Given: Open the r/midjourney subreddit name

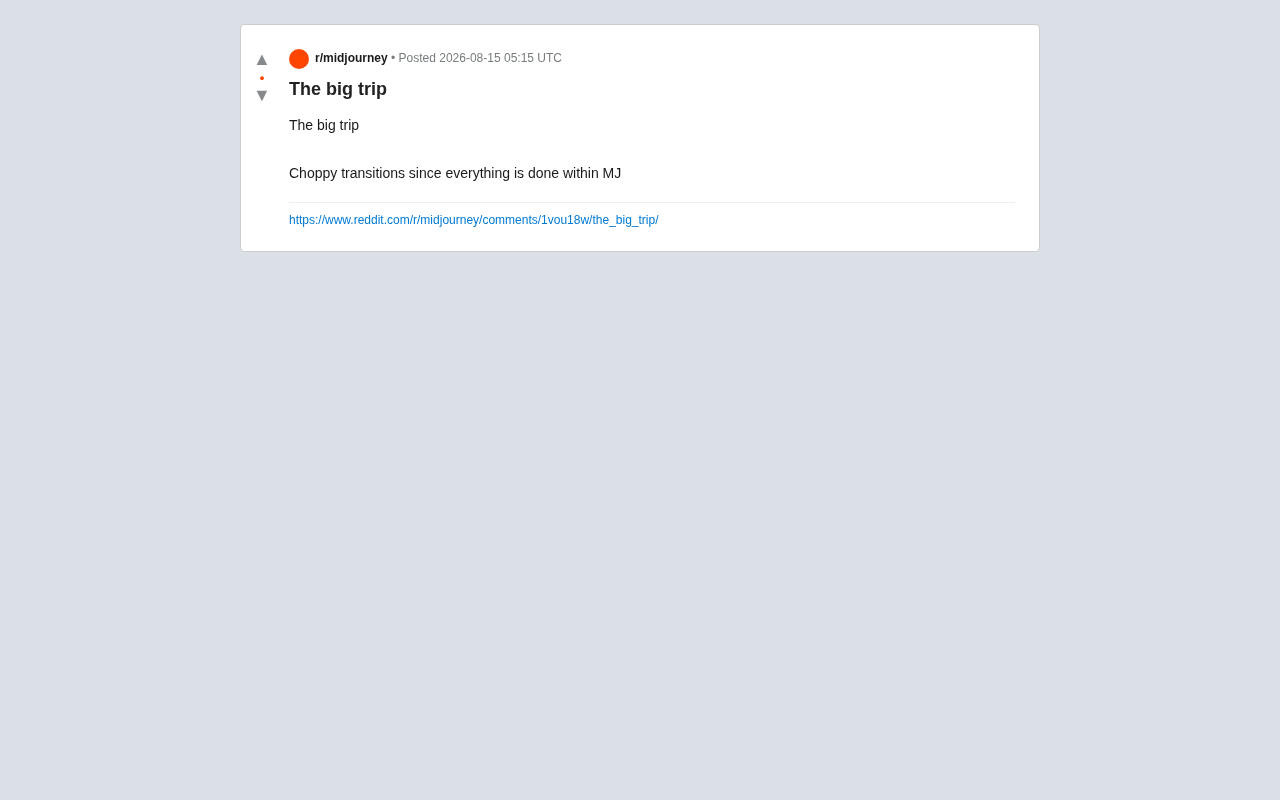Looking at the screenshot, I should click(x=351, y=58).
